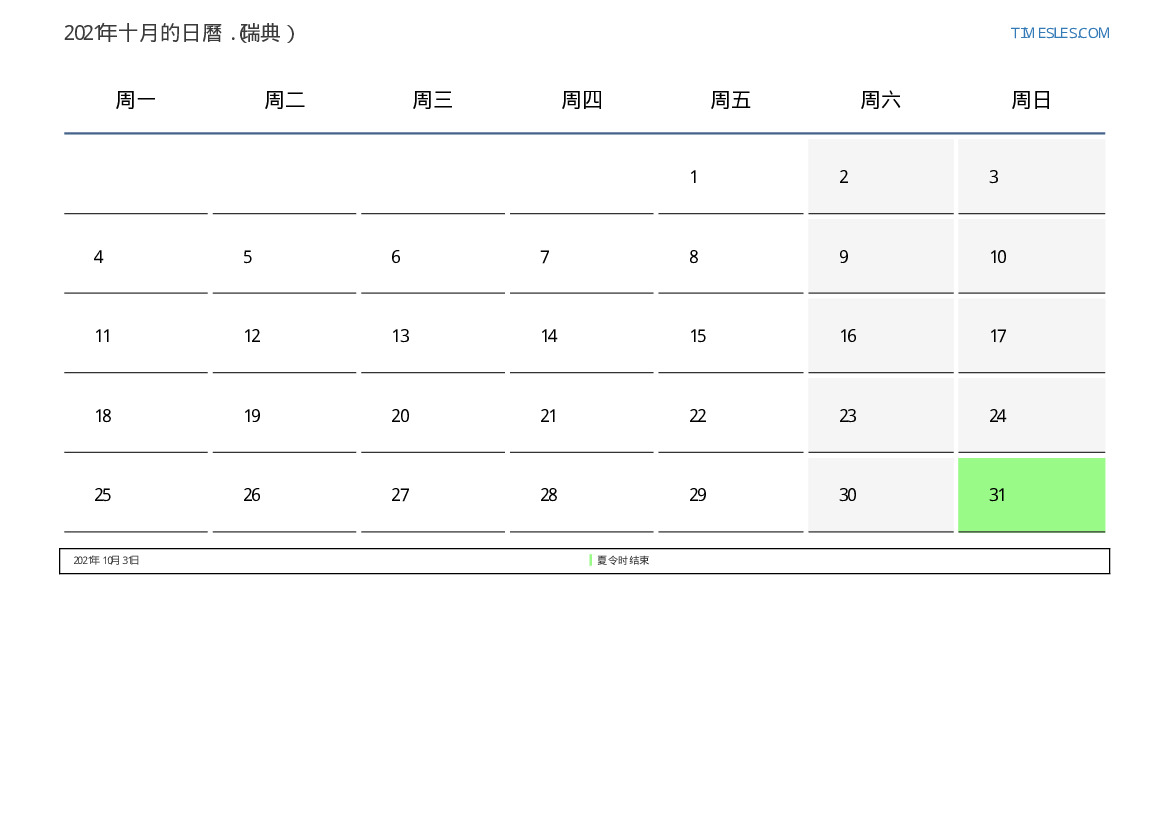Screen dimensions: 1169x827
Task: Select the 25th in the last row
Action: [x=136, y=495]
